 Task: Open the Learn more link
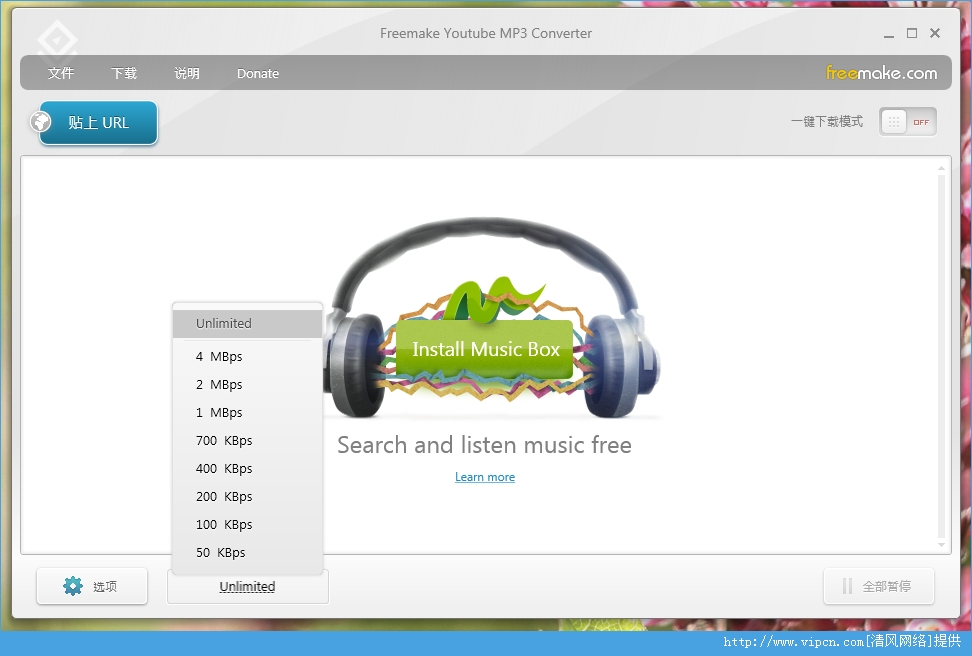(485, 477)
